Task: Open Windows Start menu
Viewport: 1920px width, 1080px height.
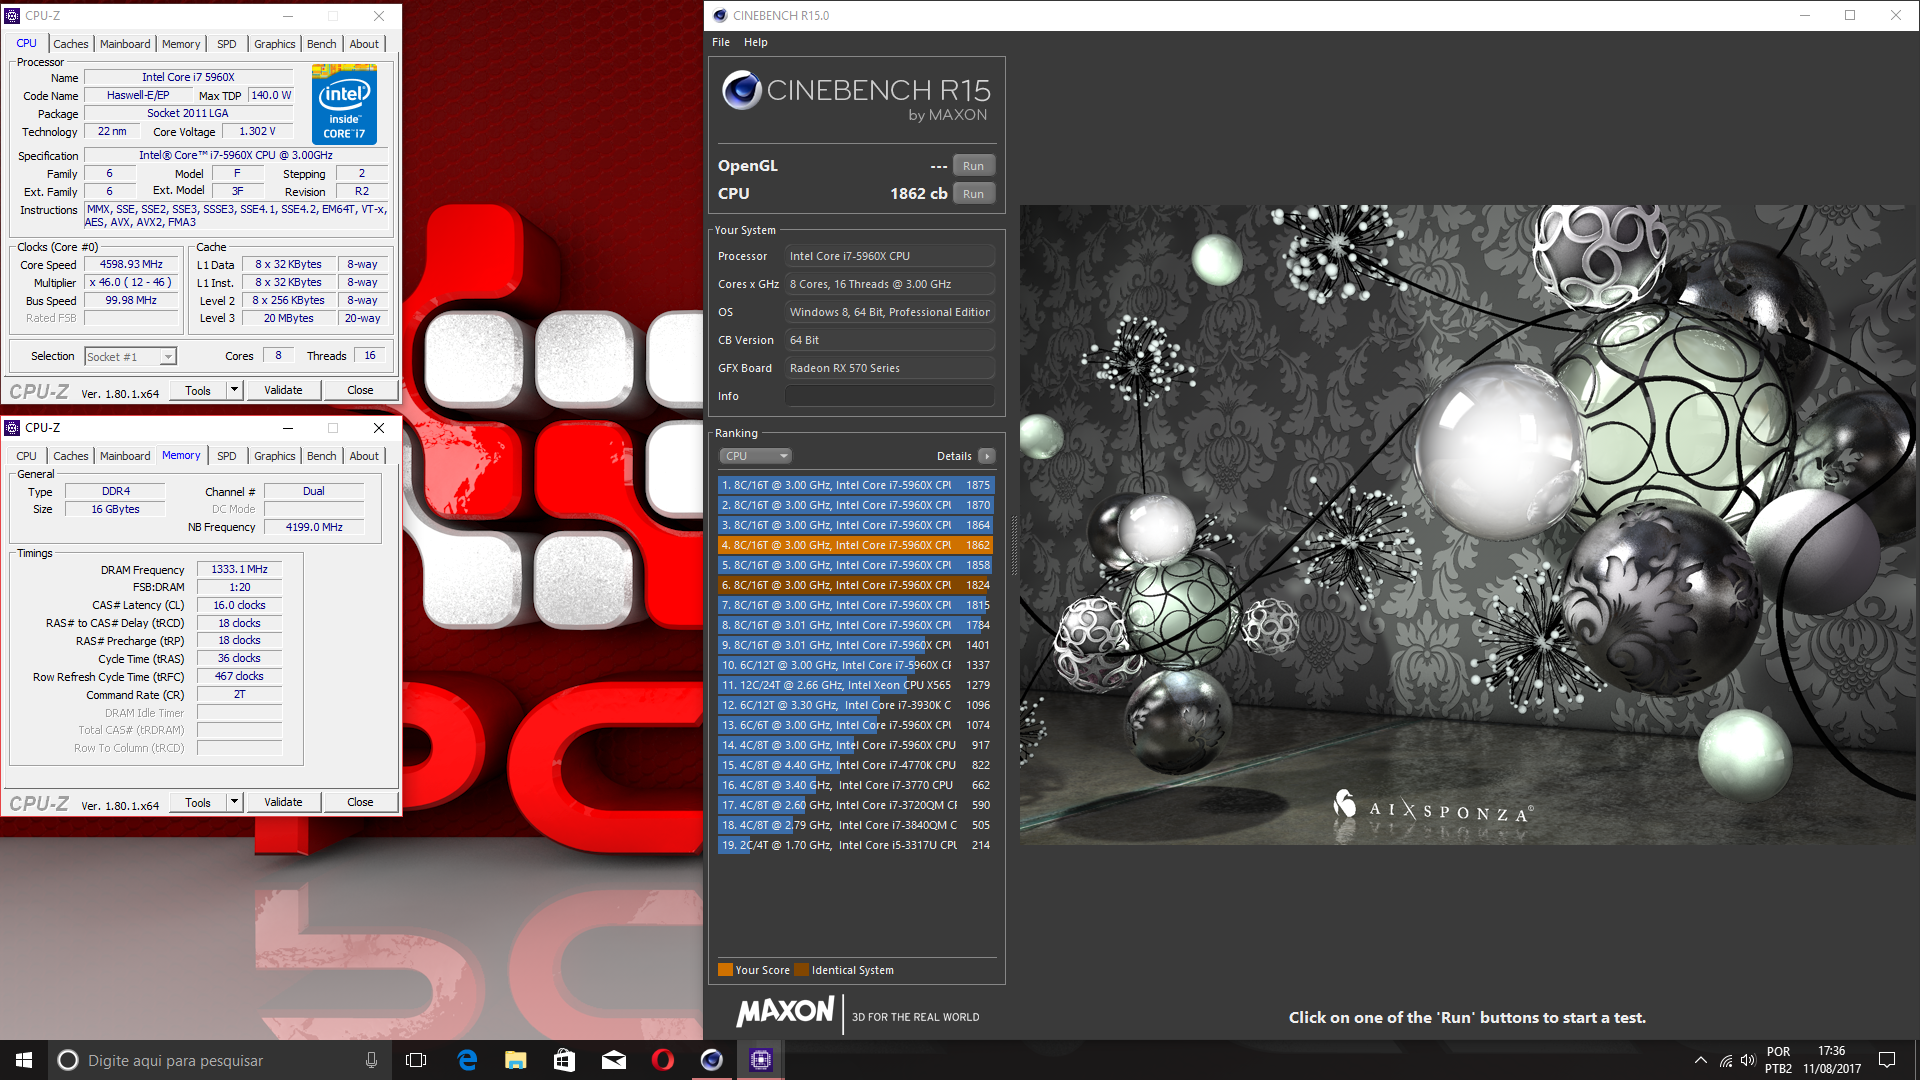Action: 24,1060
